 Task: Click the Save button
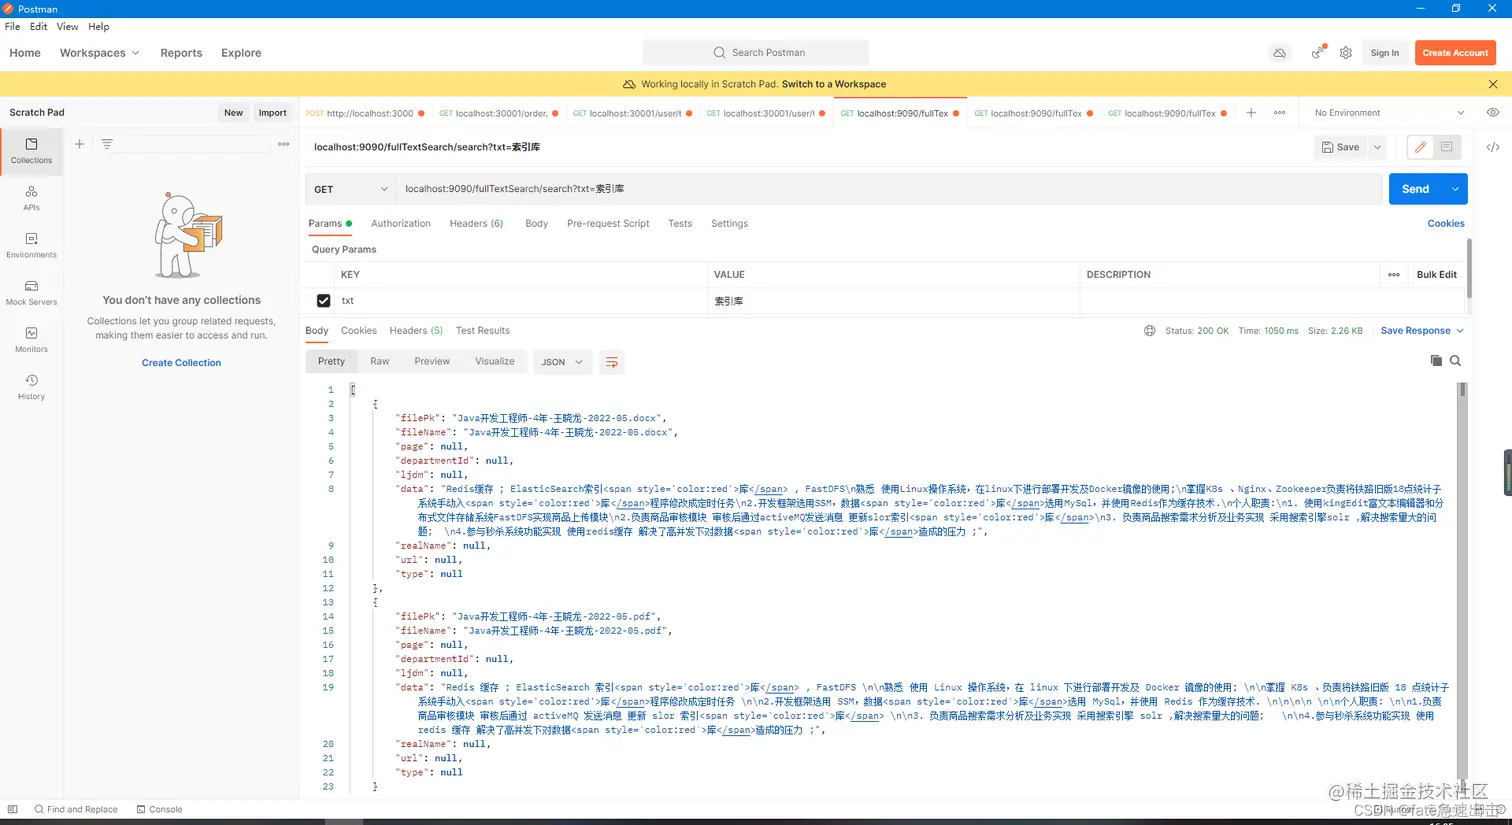(x=1340, y=147)
